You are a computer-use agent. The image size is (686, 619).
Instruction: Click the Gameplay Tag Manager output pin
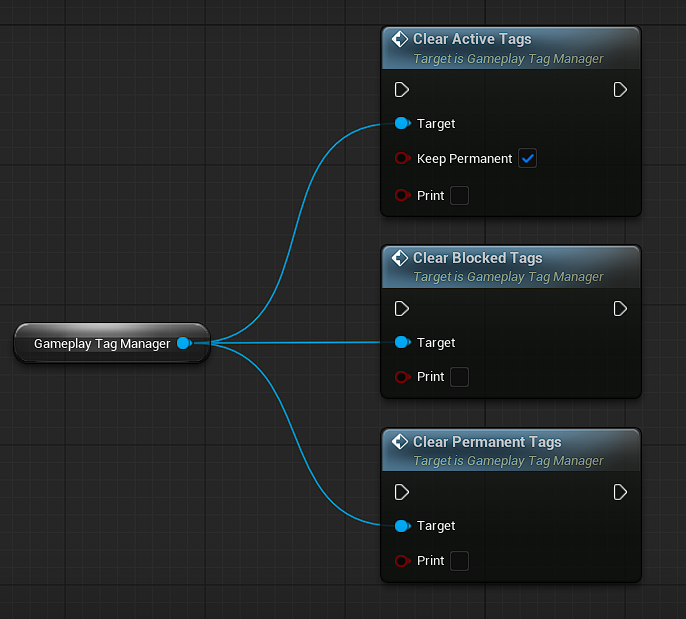pos(184,343)
